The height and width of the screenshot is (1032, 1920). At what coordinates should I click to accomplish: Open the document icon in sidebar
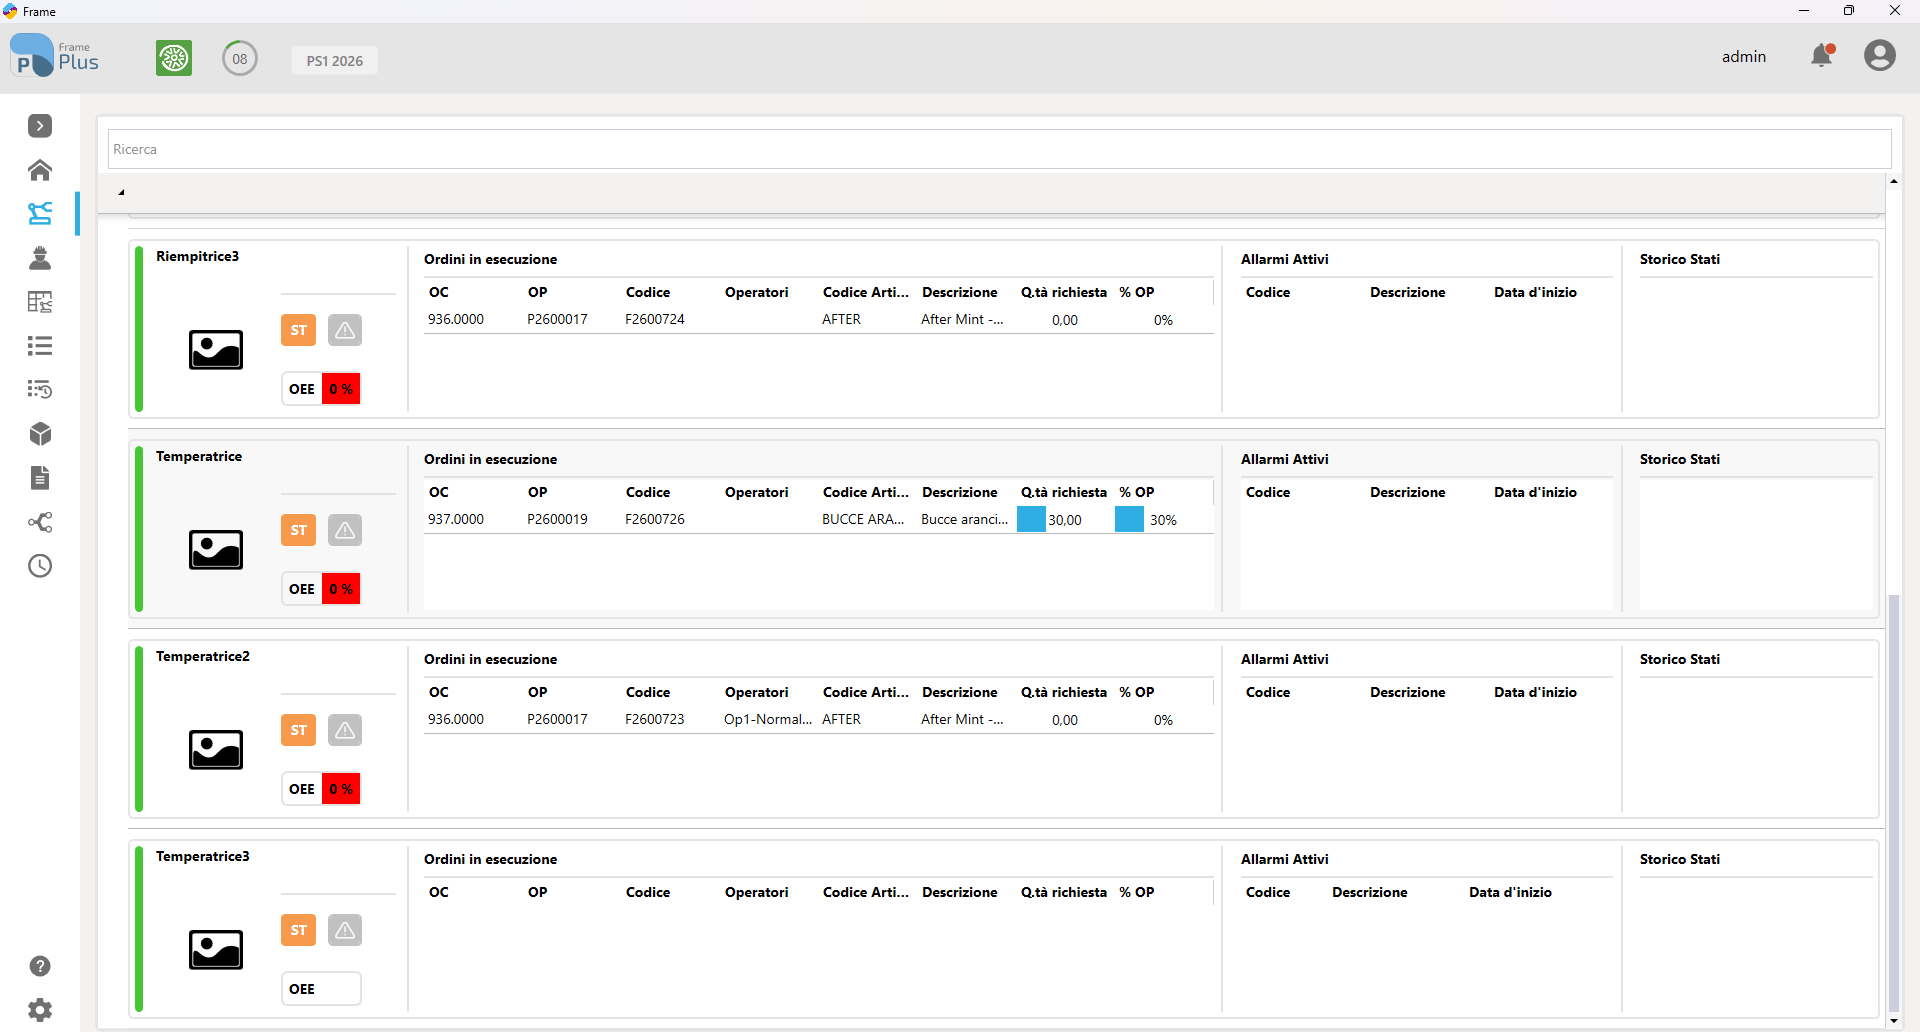point(40,478)
